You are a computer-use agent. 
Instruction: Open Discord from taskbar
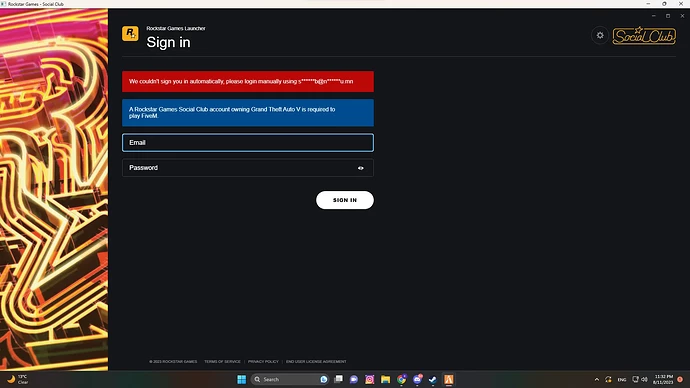tap(417, 379)
